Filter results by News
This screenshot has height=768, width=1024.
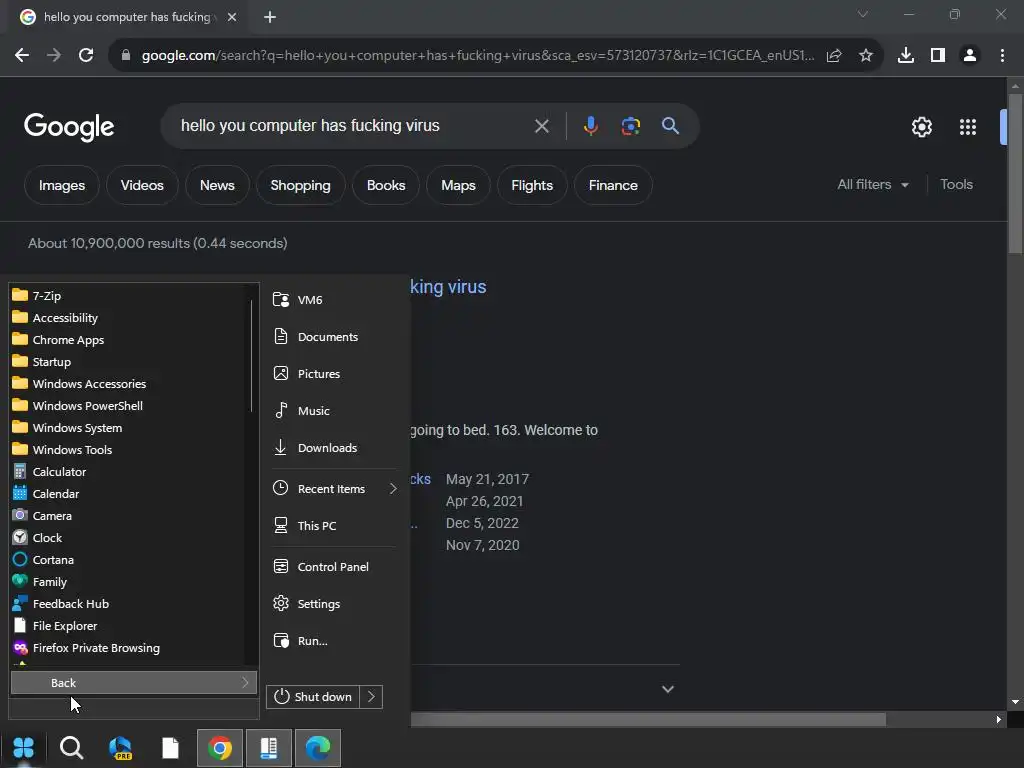217,185
